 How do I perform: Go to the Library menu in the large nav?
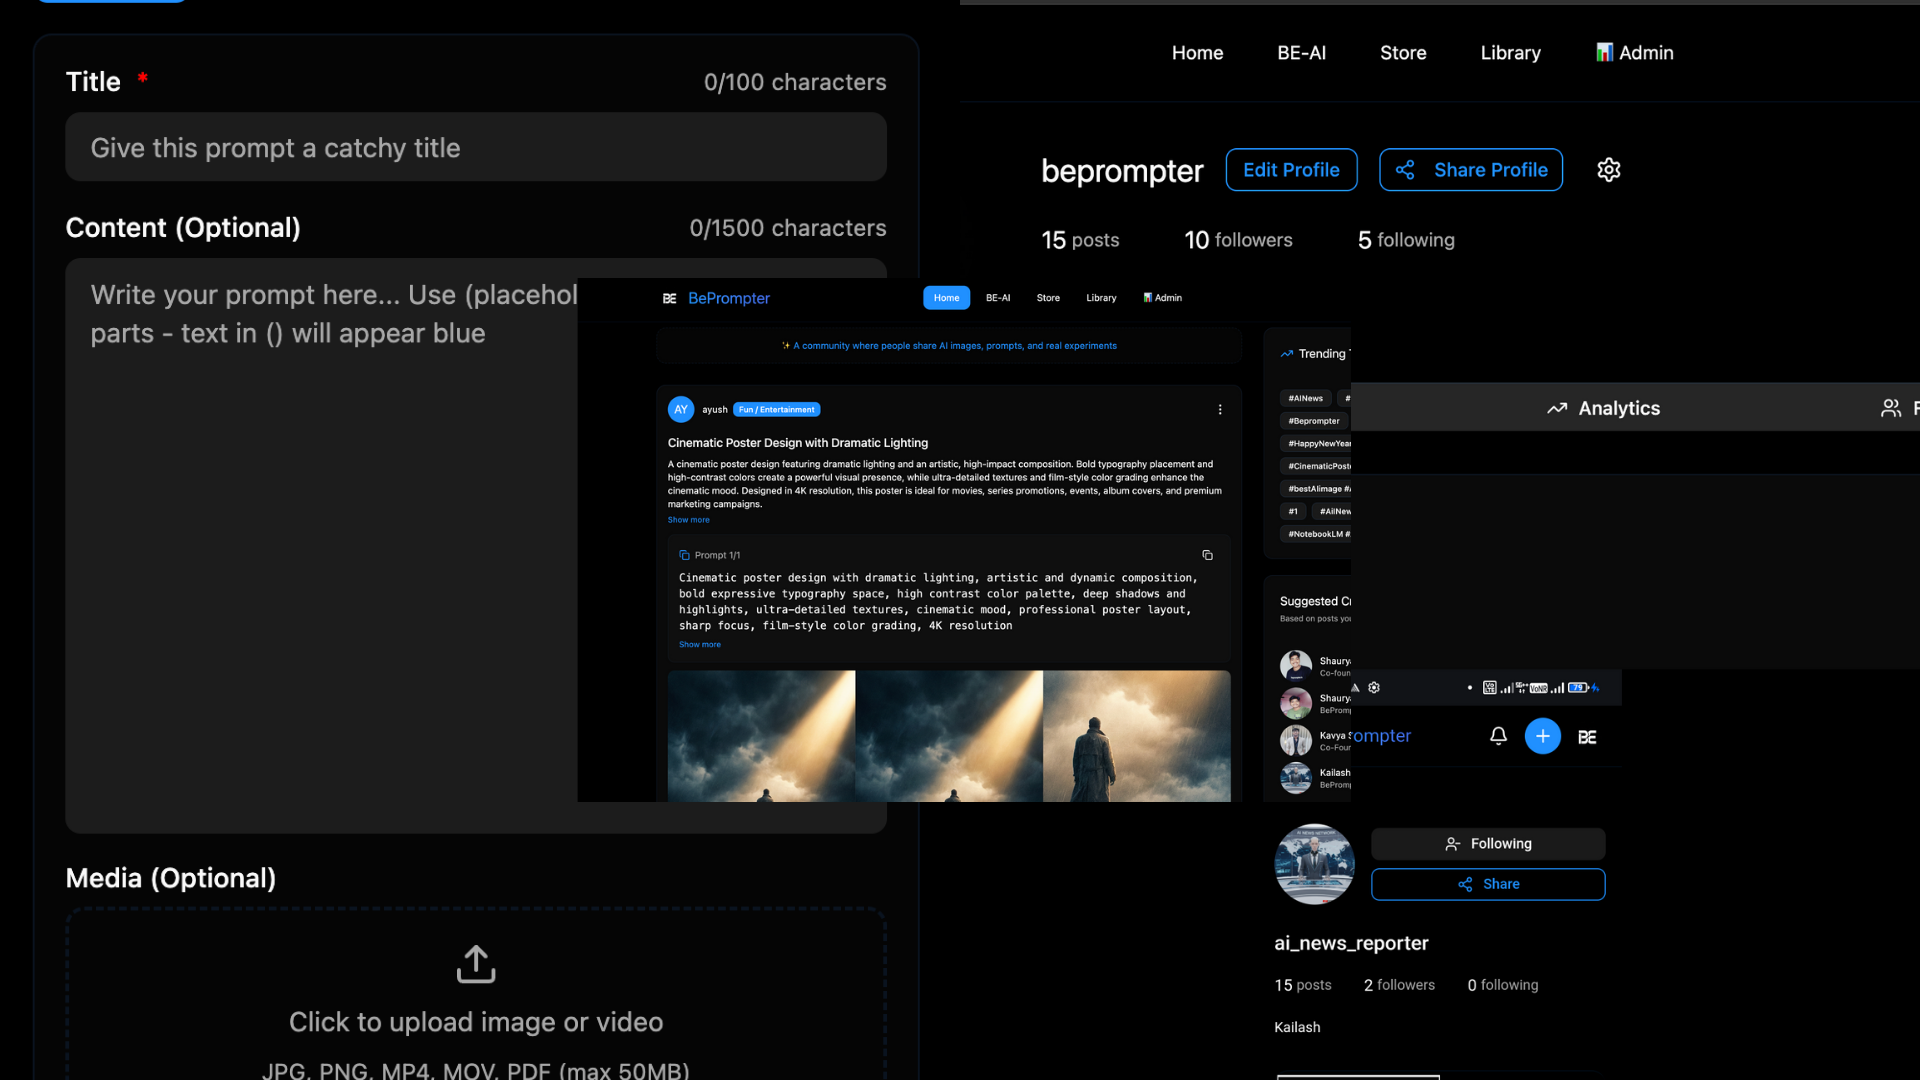1510,53
